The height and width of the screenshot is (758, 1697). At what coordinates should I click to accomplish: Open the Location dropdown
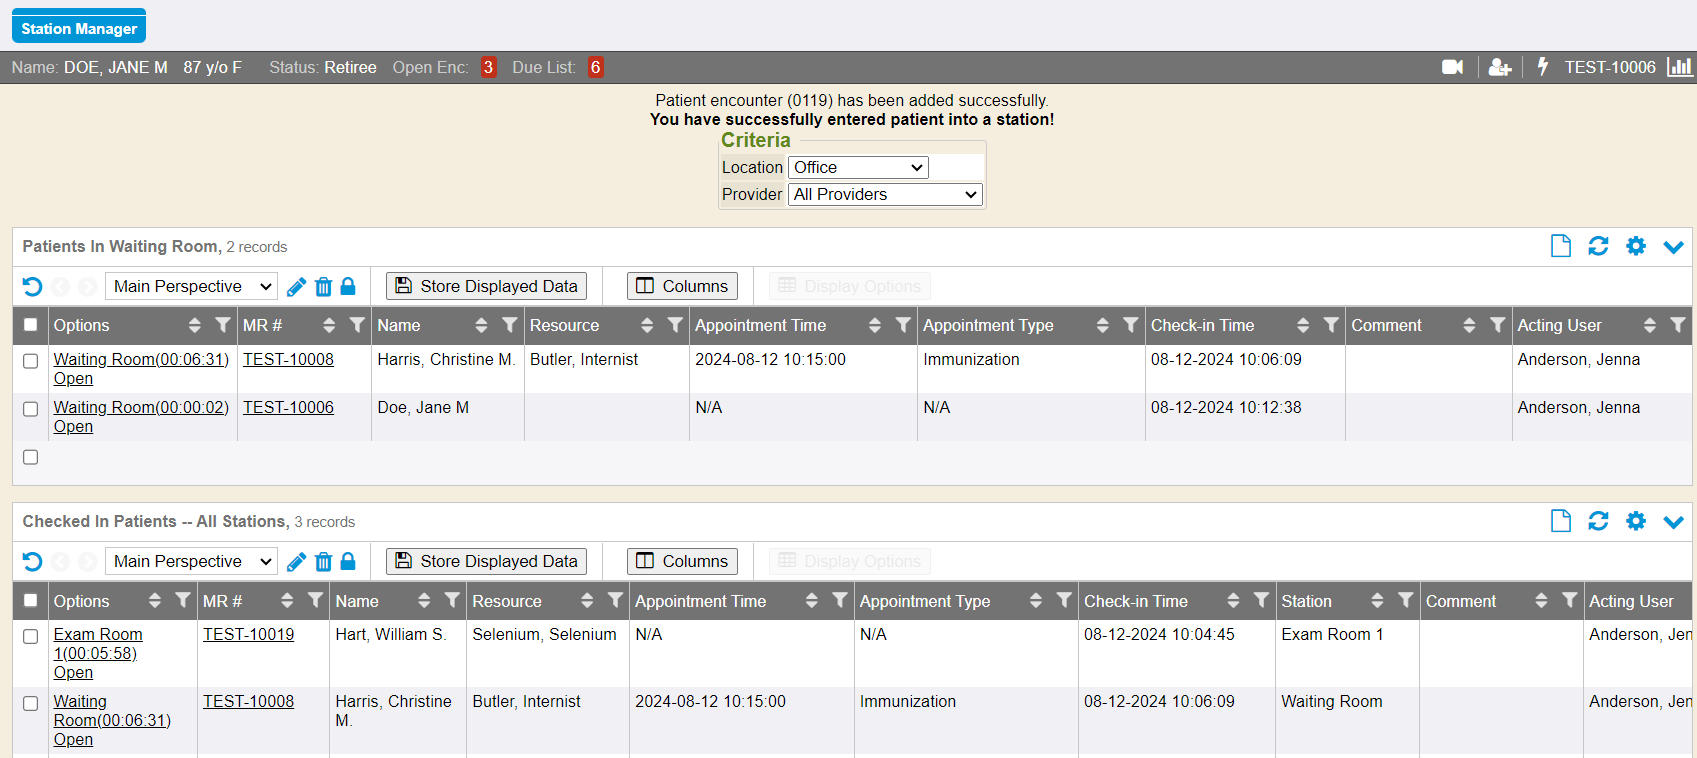coord(858,168)
